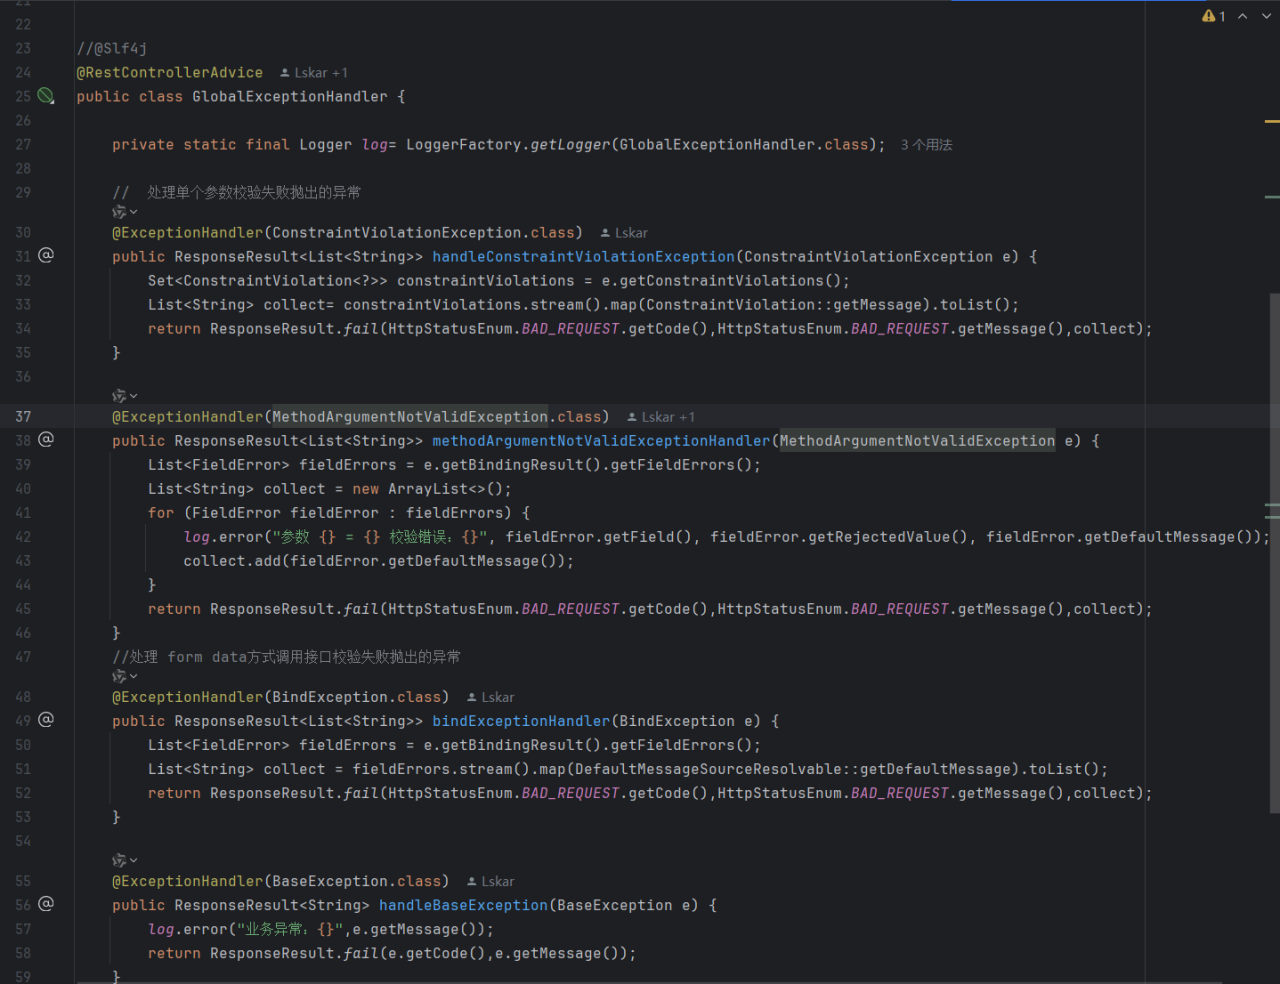Screen dimensions: 1280x984
Task: Click 'Lskar +1' author hint beside MethodArgumentNotValidException.class
Action: (661, 417)
